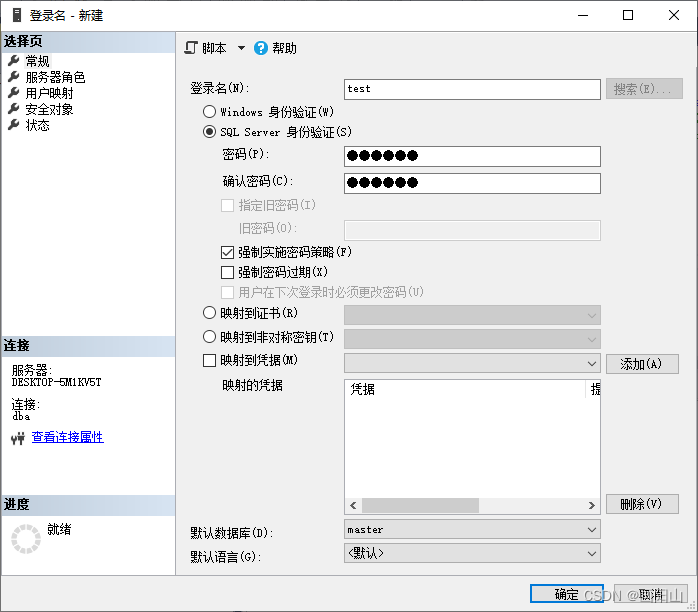Click the wrench icon beside 常规
Screen dimensions: 698x612
click(14, 61)
